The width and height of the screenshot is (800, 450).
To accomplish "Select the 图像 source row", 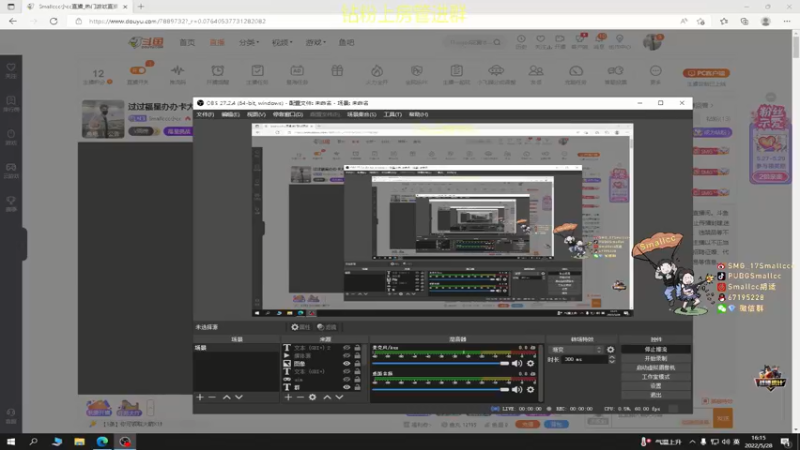I will point(322,364).
